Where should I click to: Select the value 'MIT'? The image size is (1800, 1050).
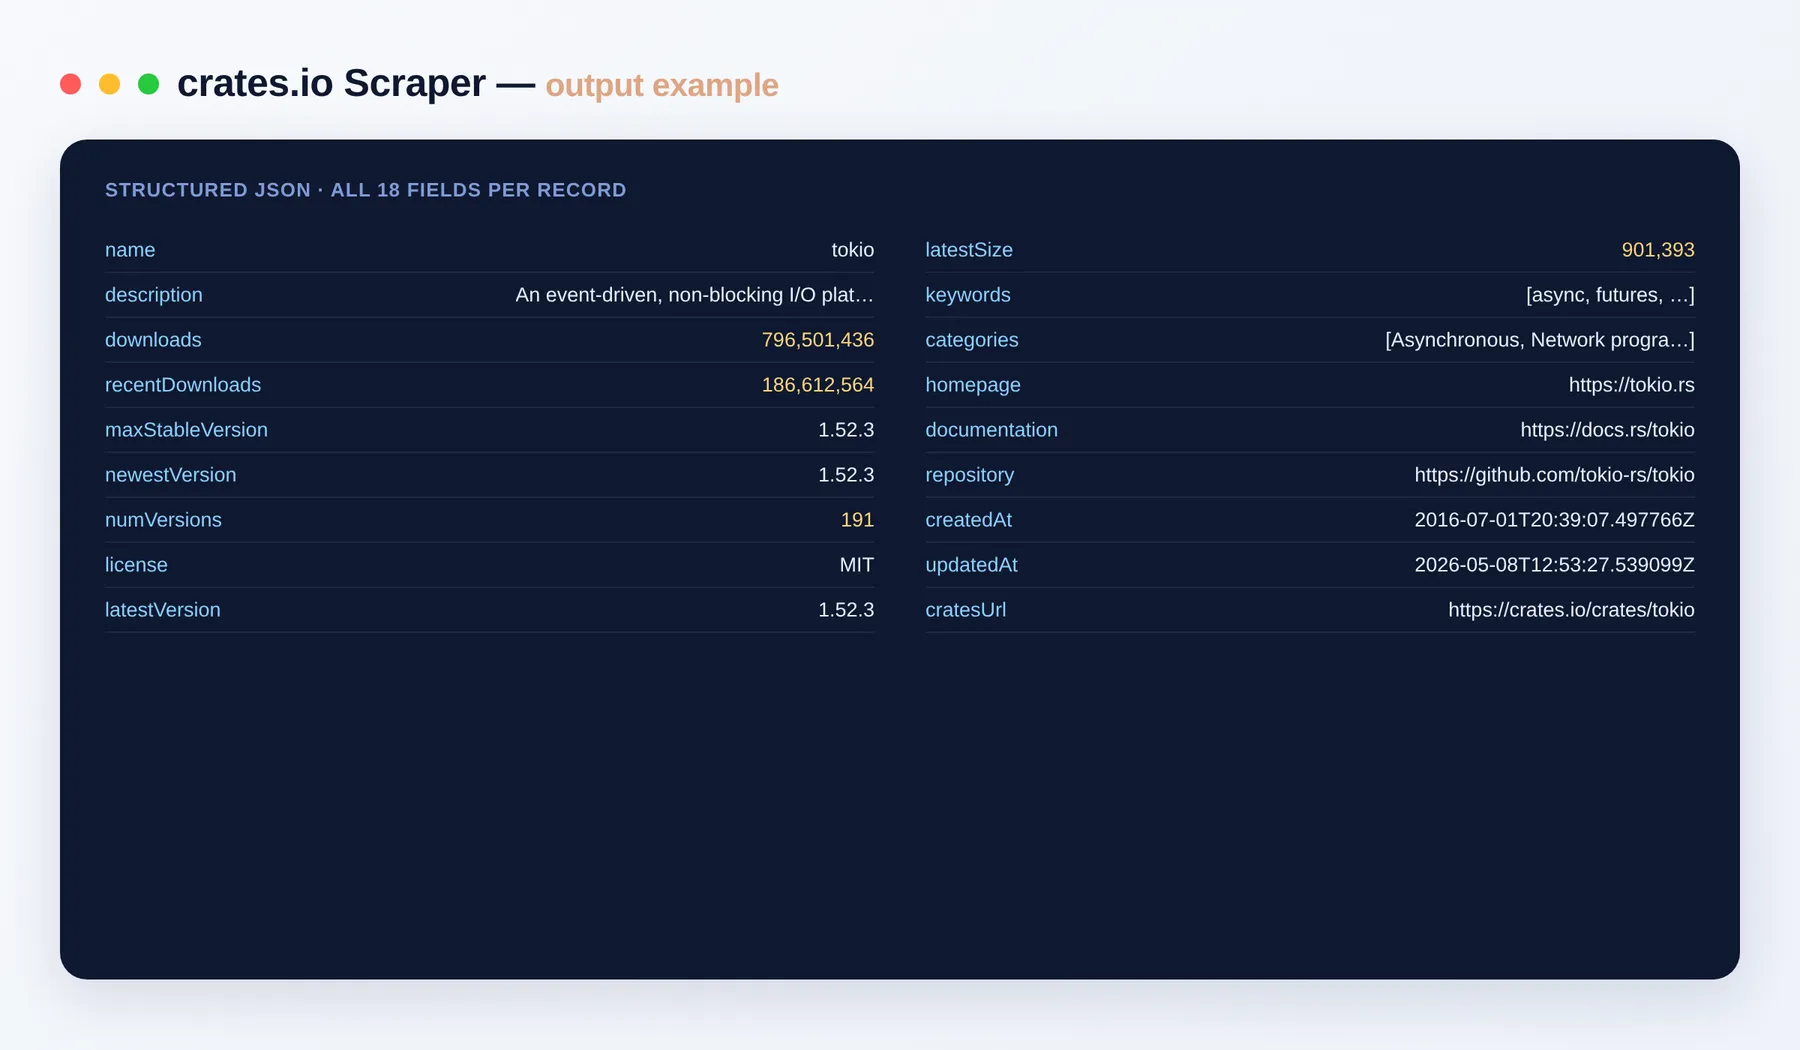pyautogui.click(x=857, y=565)
